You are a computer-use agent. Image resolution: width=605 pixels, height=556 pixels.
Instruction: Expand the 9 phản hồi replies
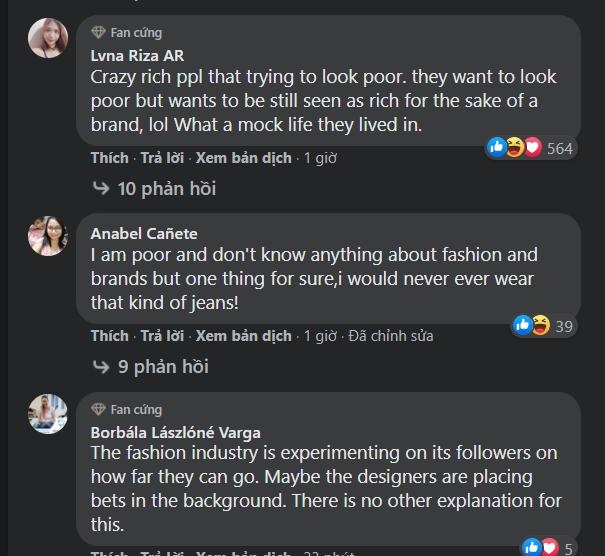(162, 366)
